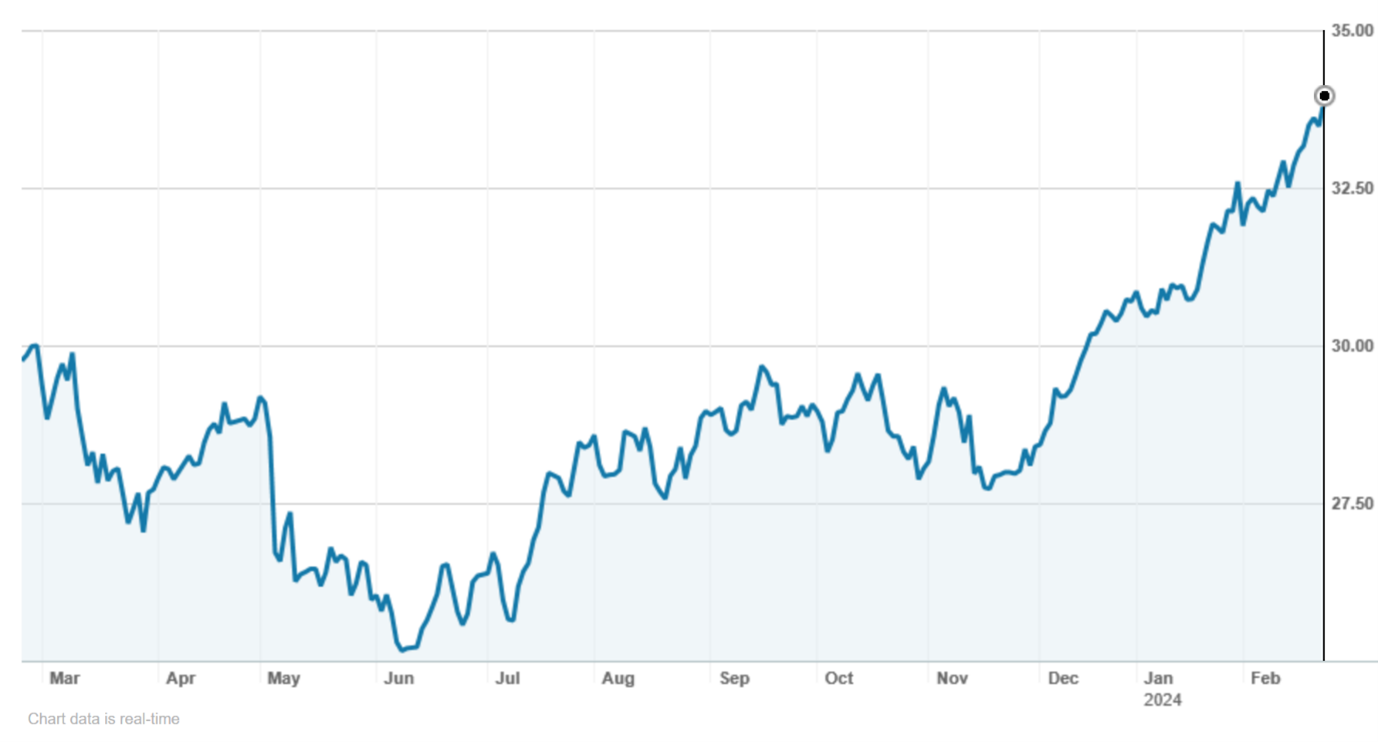Click the 'Chart data is real-time' note
This screenshot has height=742, width=1378.
tap(104, 719)
